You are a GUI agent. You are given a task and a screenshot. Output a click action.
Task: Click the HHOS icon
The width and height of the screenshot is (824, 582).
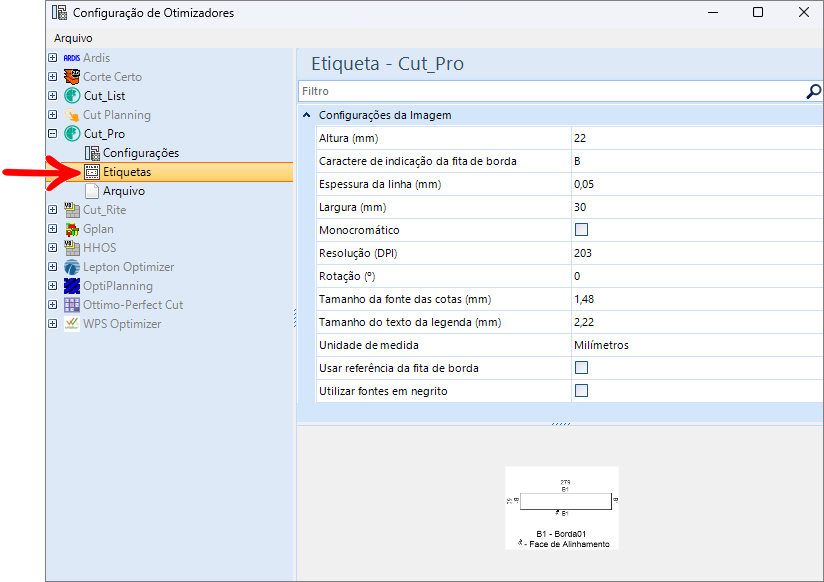[71, 248]
